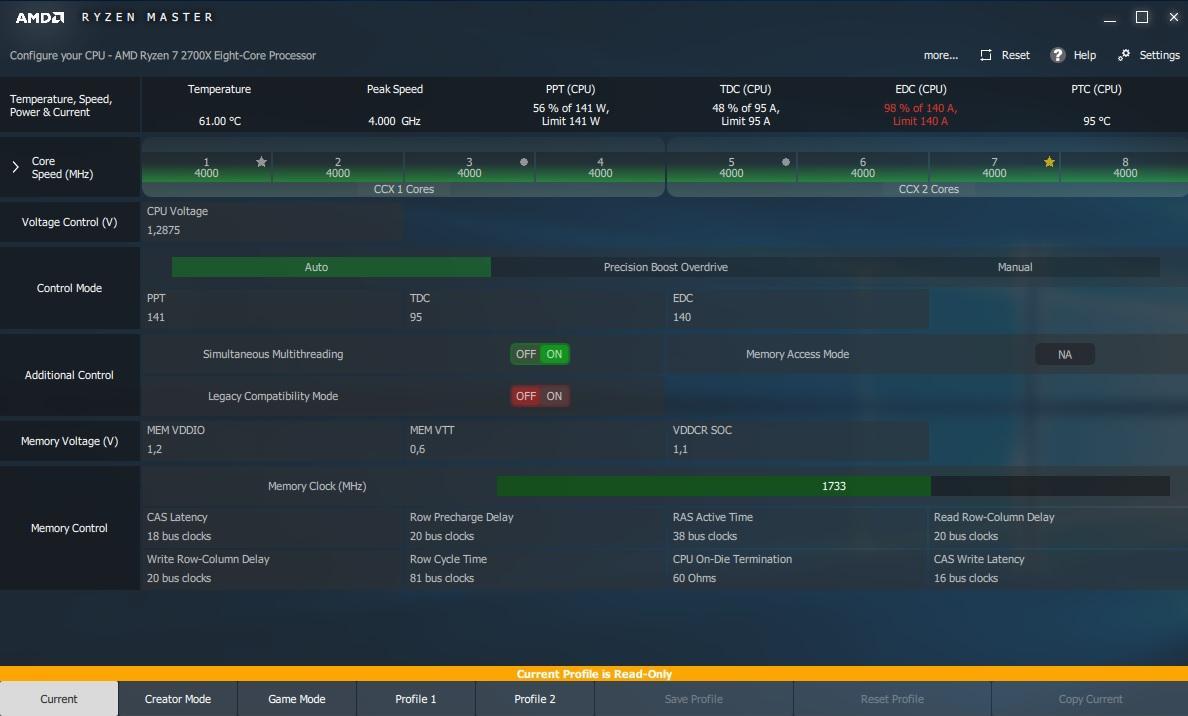
Task: Select Precision Boost Overdrive mode
Action: (665, 267)
